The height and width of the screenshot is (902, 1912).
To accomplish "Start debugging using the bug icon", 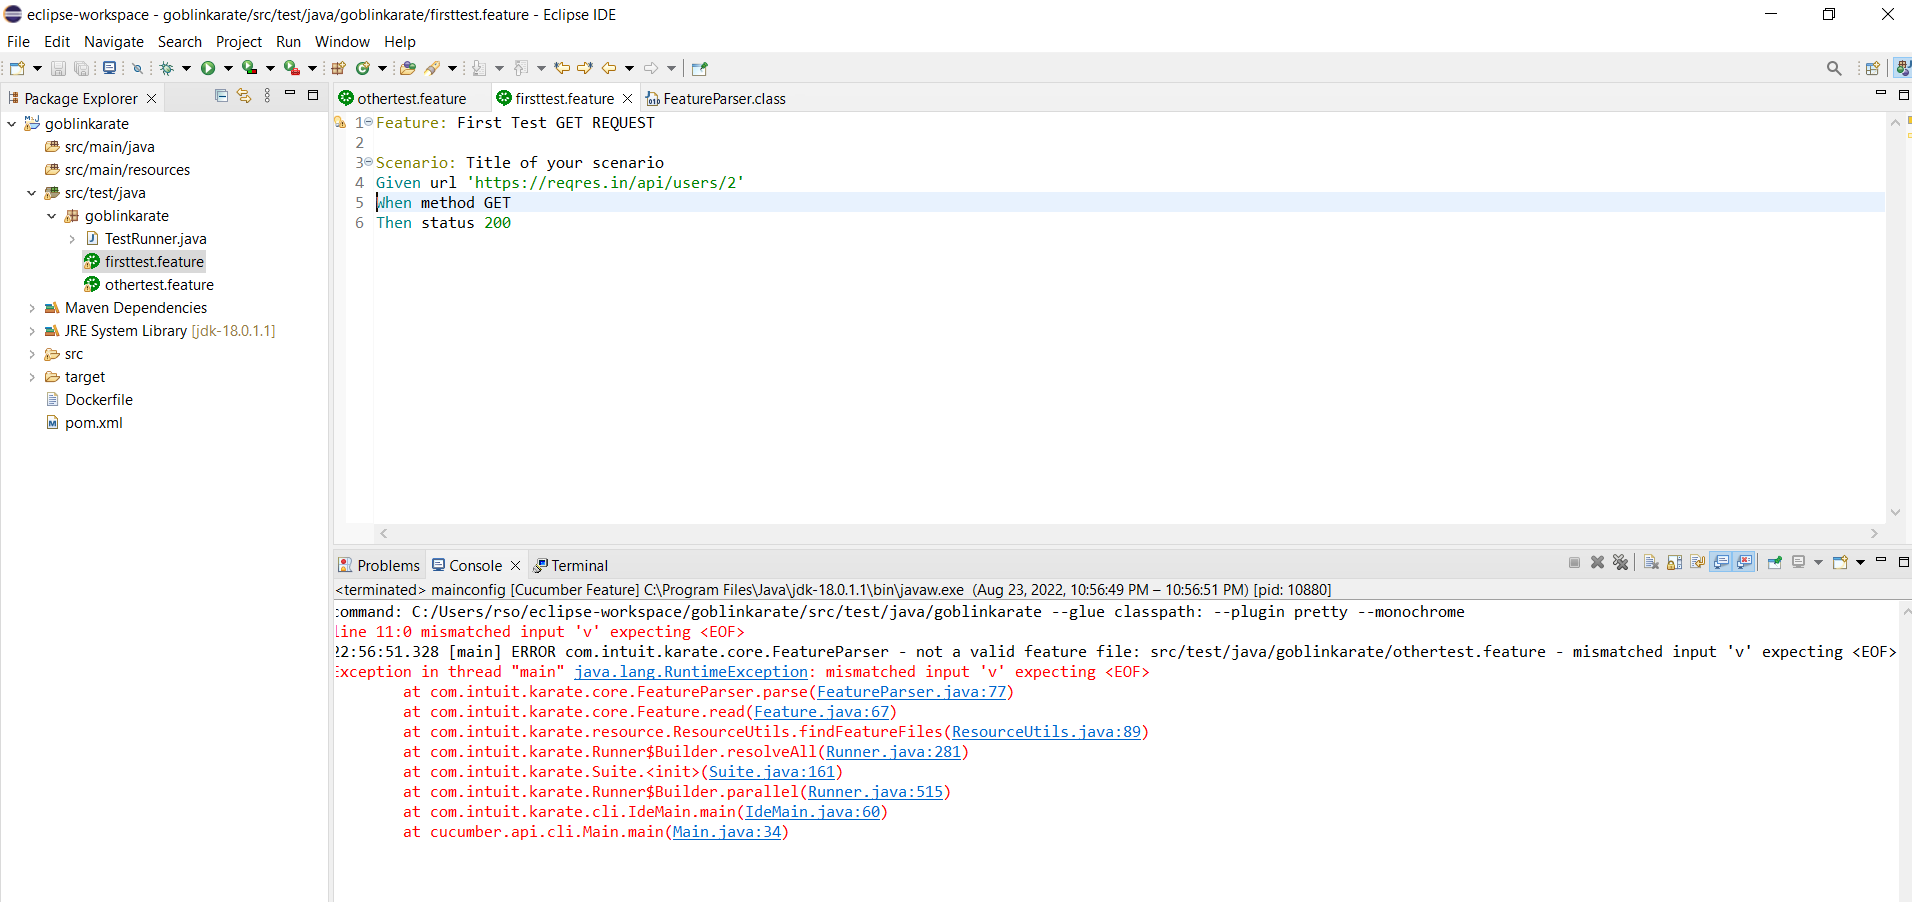I will click(168, 68).
